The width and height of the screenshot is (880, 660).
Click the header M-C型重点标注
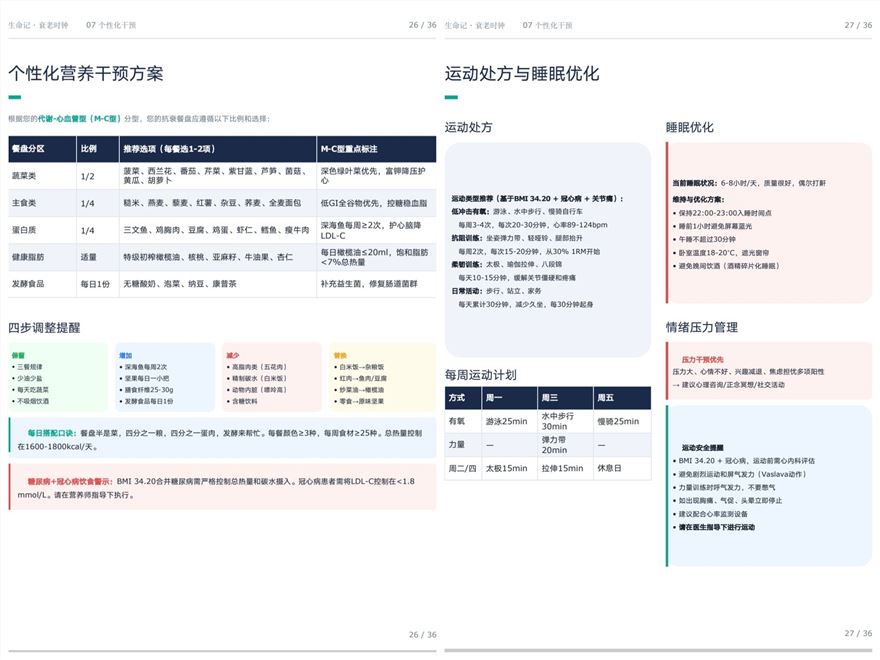[x=349, y=149]
